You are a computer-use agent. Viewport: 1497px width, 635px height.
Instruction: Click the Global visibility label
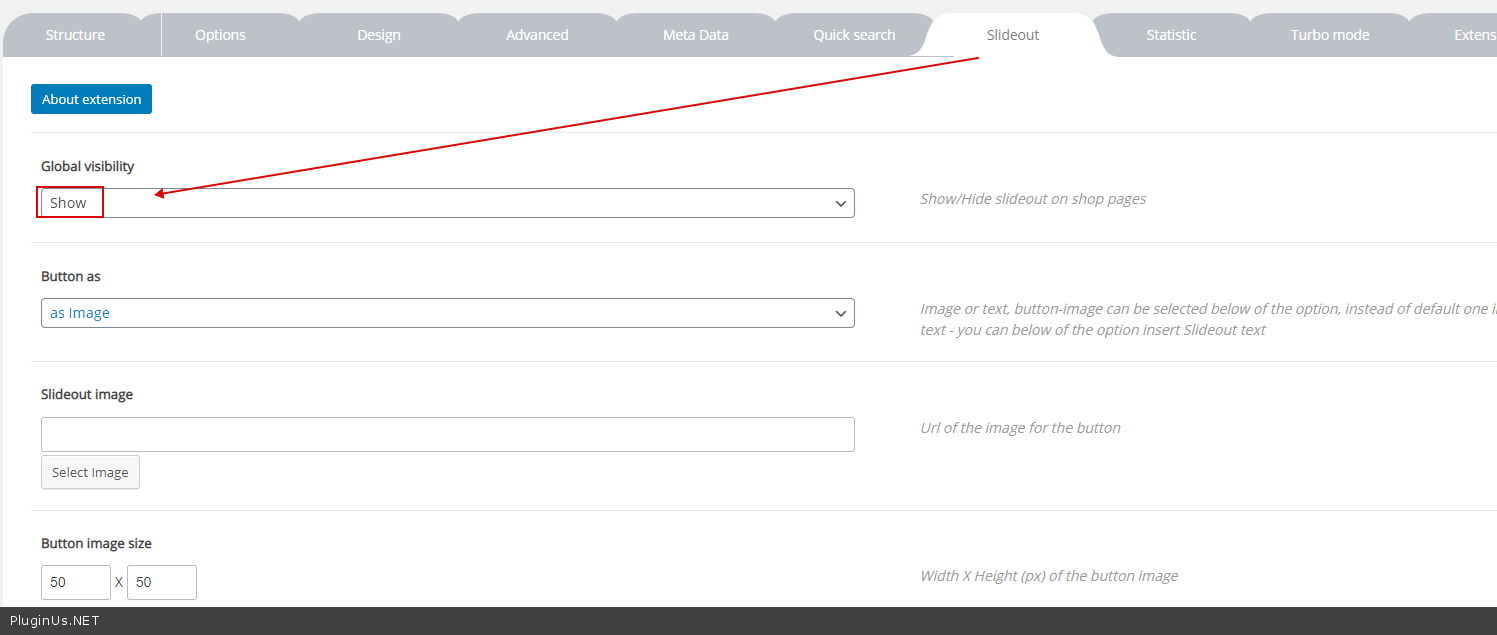[88, 166]
